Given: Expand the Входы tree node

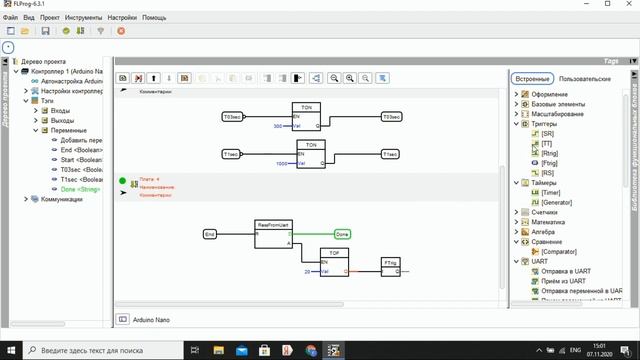Looking at the screenshot, I should point(36,110).
